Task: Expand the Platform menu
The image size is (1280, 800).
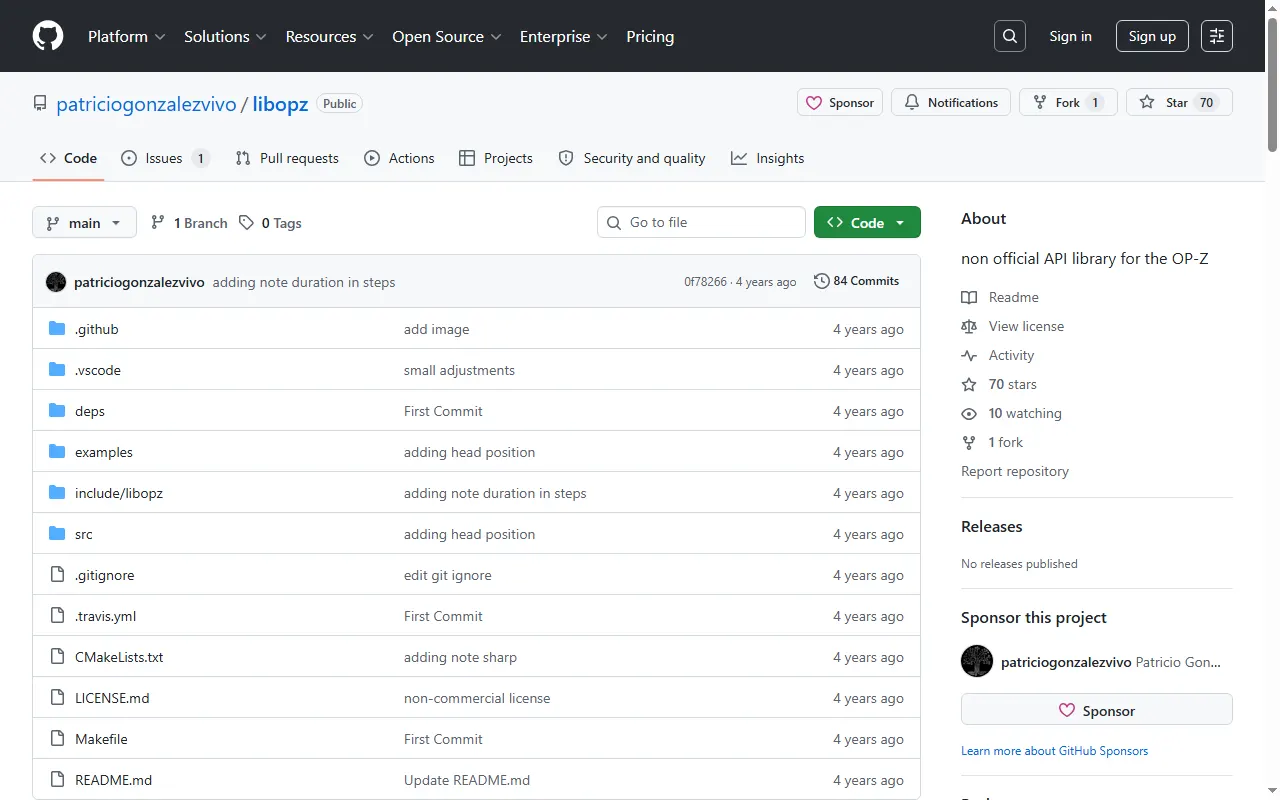Action: (x=126, y=36)
